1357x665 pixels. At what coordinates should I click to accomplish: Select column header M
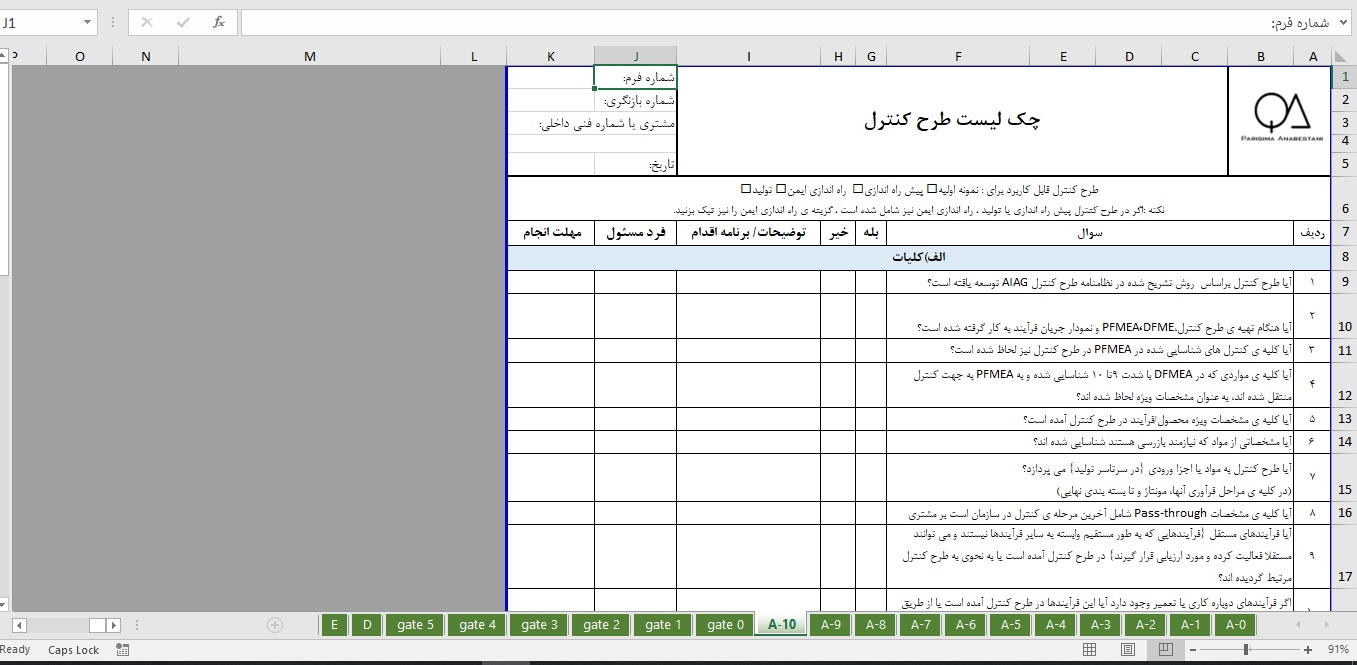click(x=310, y=56)
